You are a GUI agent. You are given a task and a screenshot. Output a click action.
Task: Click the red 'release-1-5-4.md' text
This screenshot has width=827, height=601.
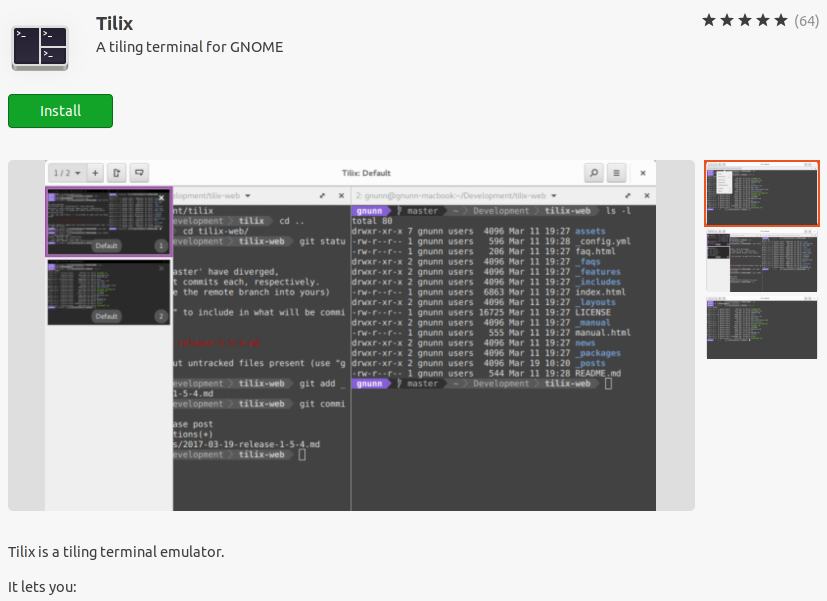216,343
